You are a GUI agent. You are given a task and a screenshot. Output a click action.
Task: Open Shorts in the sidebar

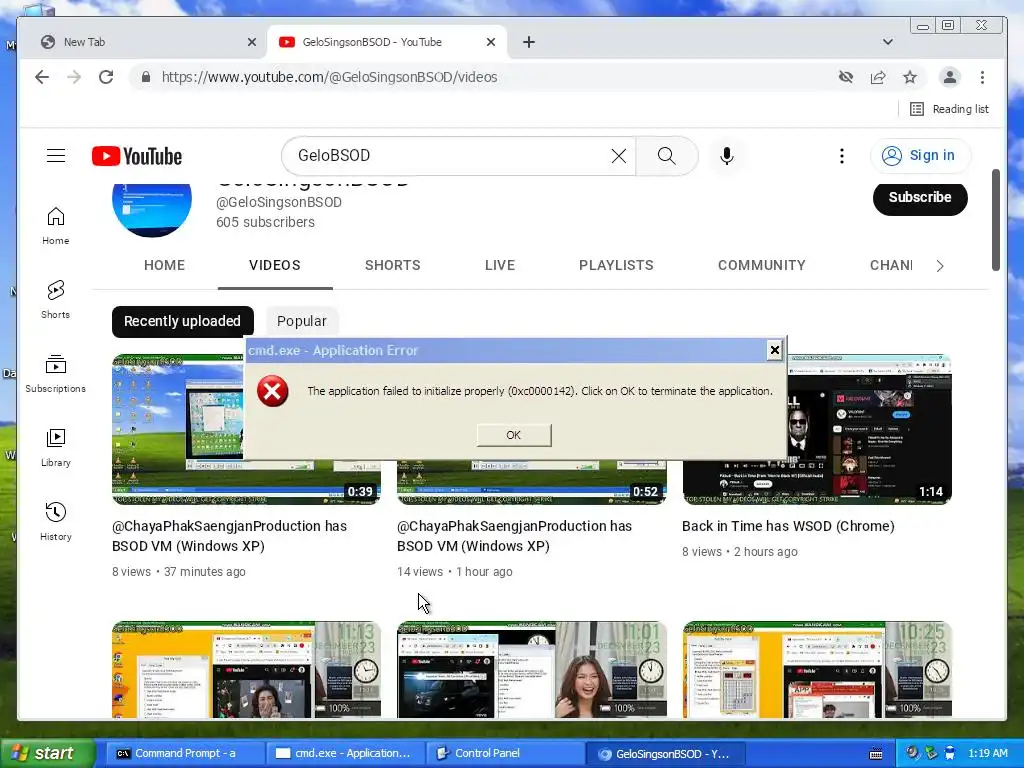(x=56, y=300)
